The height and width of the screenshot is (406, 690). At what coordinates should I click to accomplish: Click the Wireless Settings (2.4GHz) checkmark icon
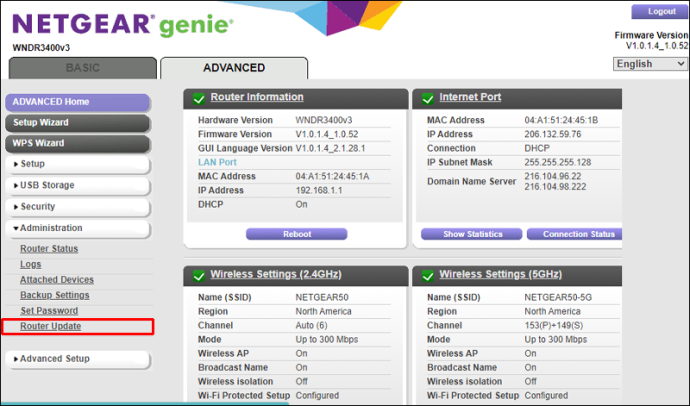[x=199, y=276]
